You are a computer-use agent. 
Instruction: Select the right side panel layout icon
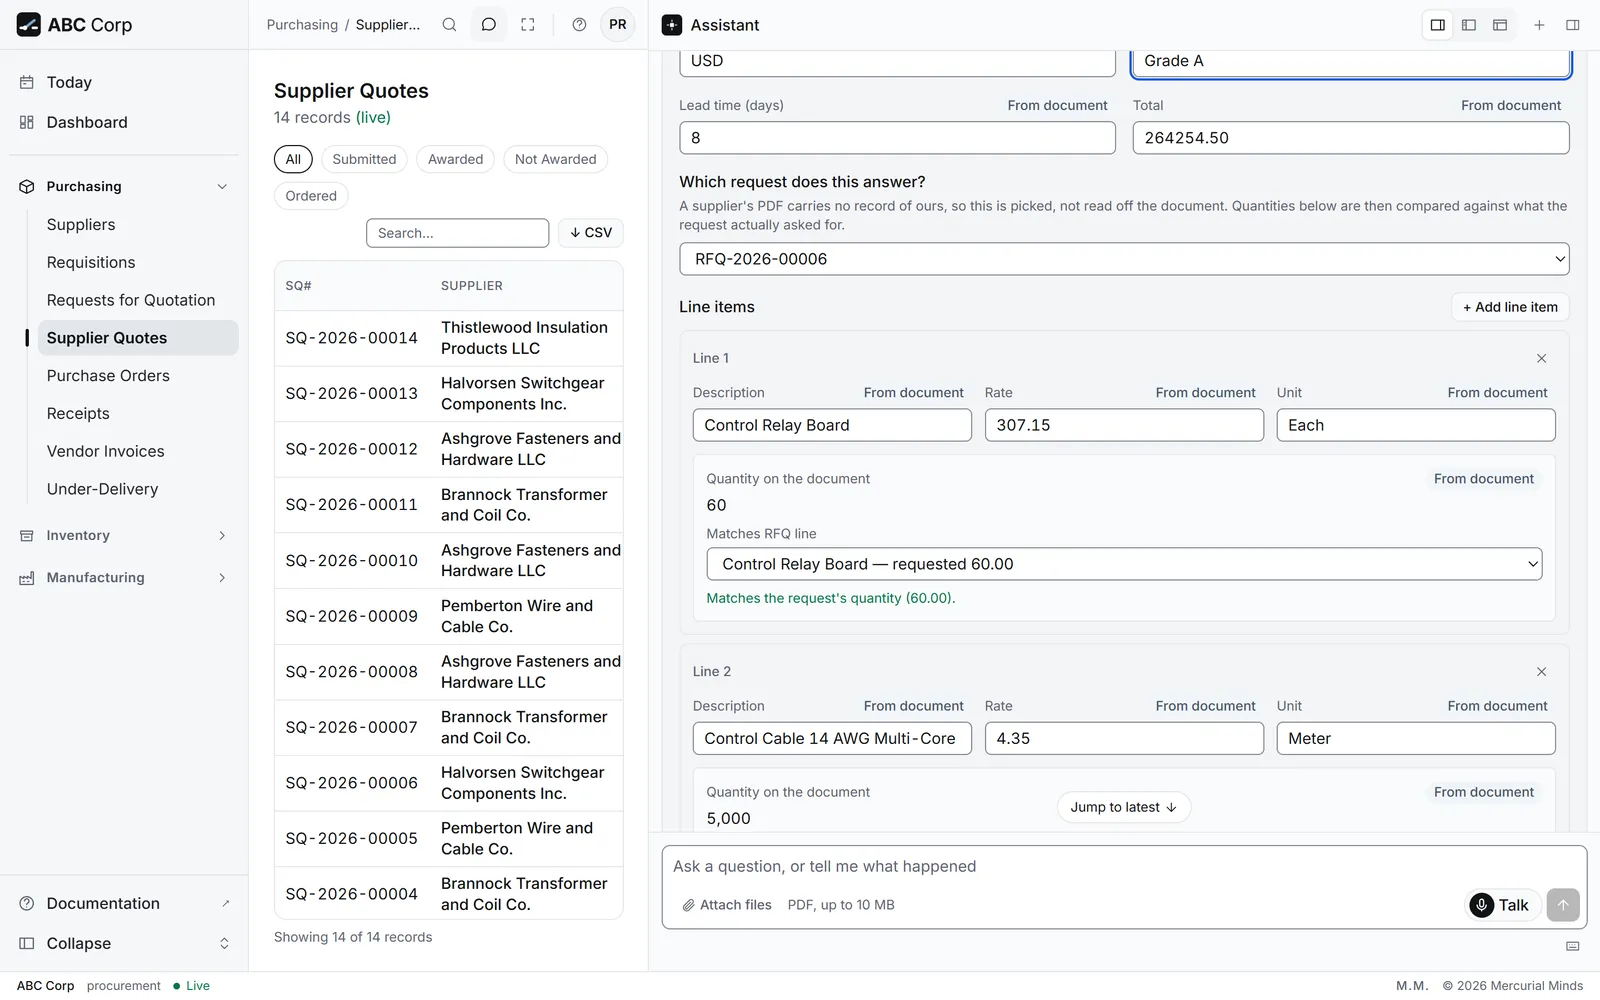(x=1438, y=25)
